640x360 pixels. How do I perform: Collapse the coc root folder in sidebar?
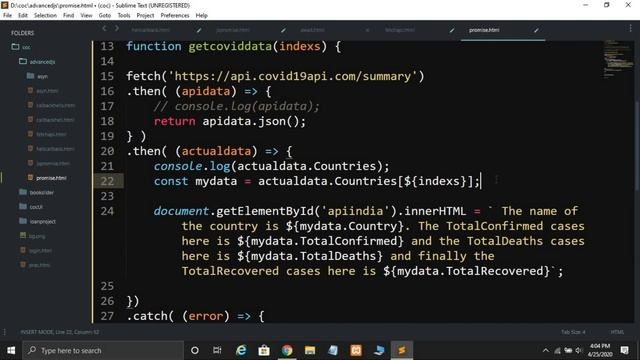point(16,47)
